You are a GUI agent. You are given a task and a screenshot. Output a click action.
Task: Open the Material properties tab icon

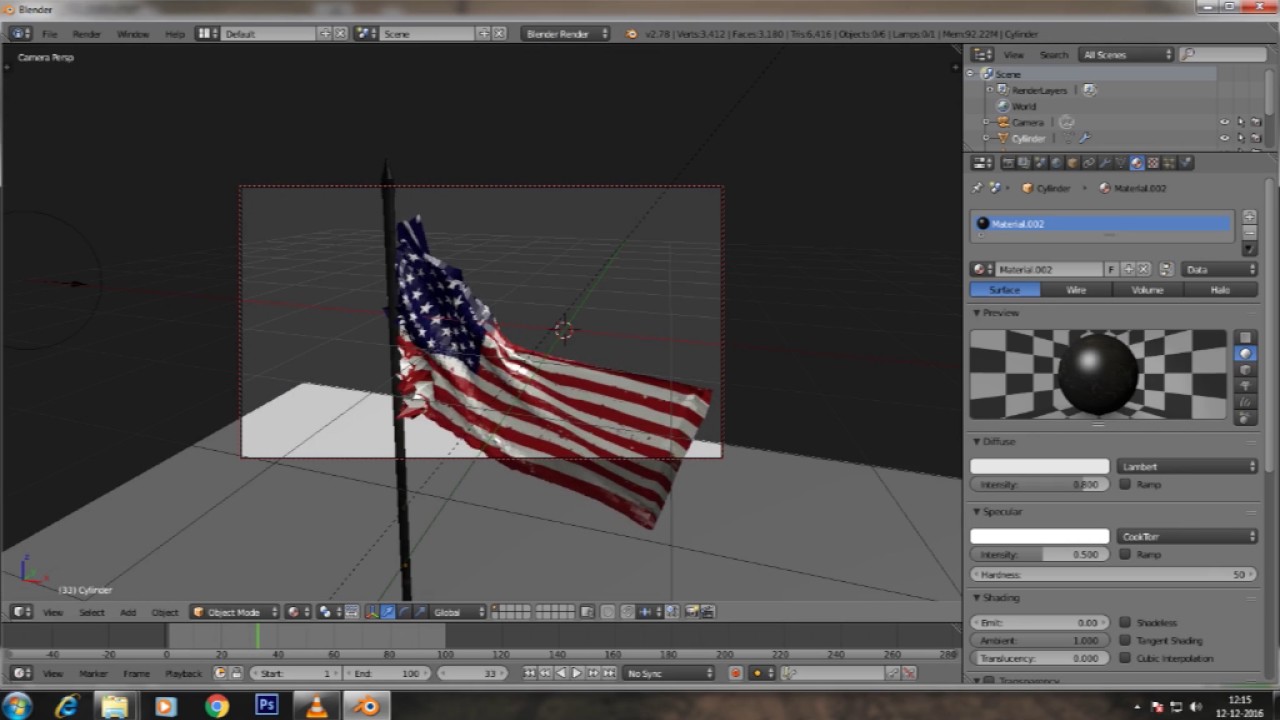point(1137,162)
